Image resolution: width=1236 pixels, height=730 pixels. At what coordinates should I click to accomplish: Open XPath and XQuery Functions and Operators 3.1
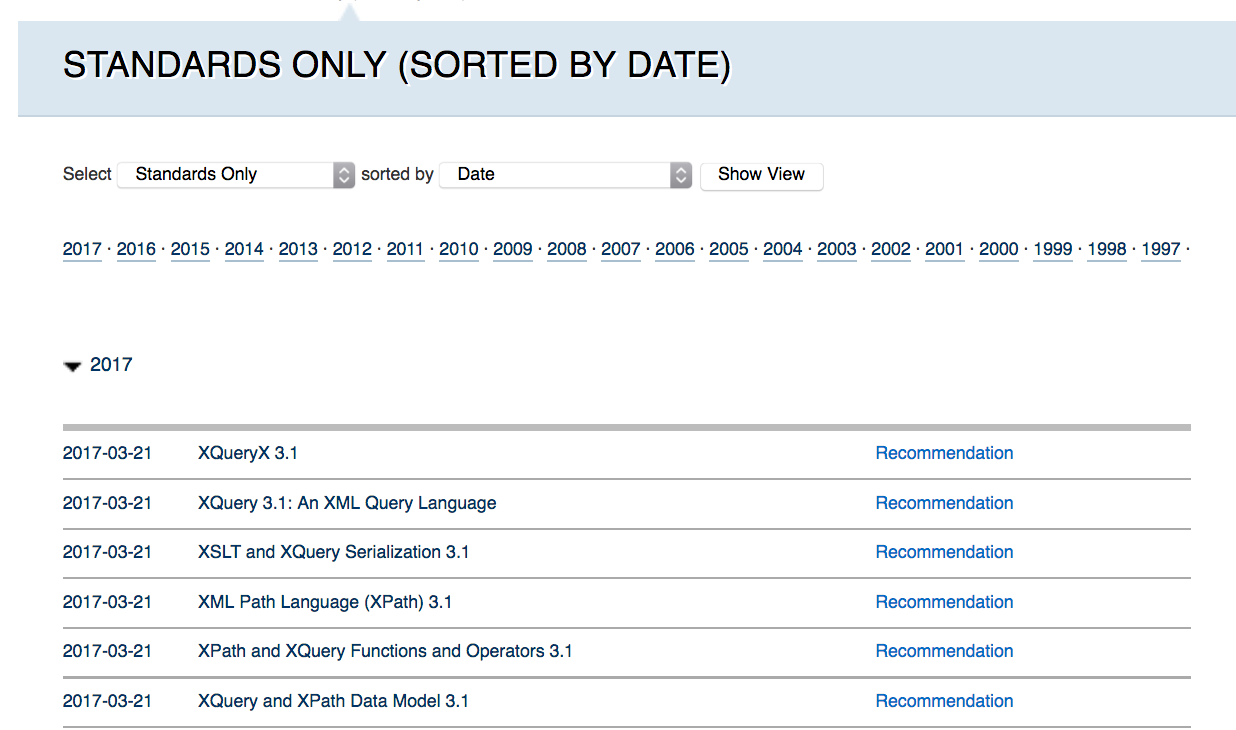385,651
